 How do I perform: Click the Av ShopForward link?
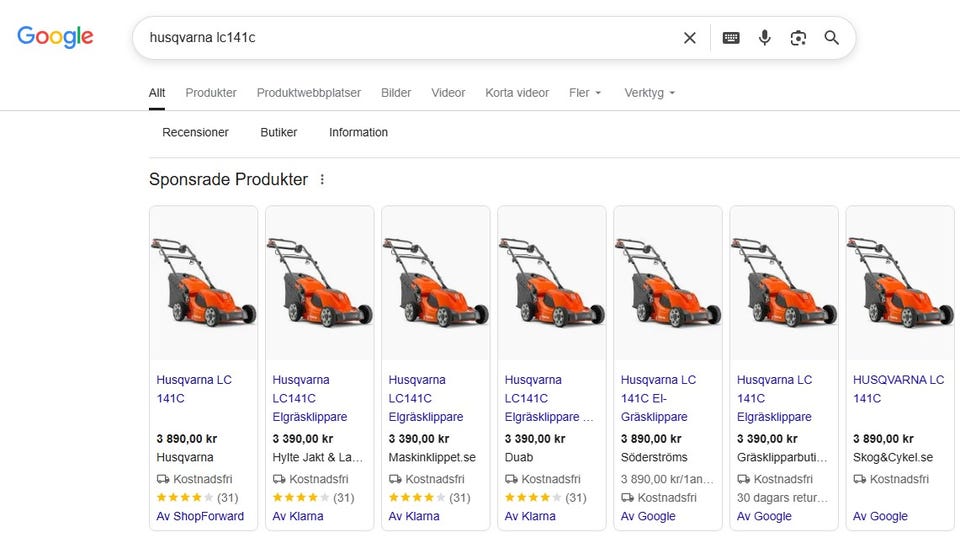pos(200,516)
